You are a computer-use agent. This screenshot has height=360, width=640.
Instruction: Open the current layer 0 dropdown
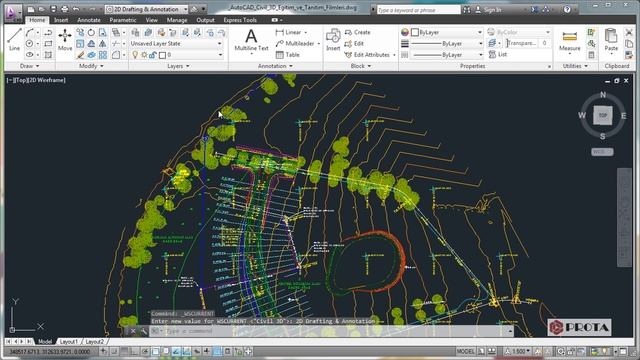click(x=177, y=54)
